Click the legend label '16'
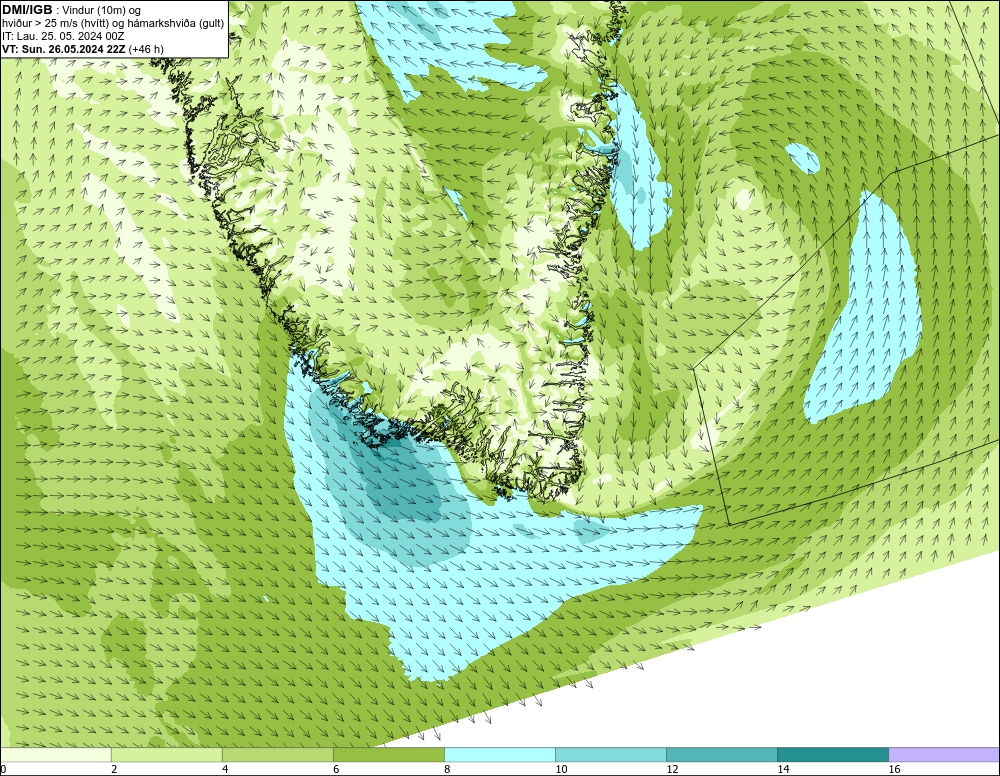Screen dimensions: 1000x776 (894, 769)
